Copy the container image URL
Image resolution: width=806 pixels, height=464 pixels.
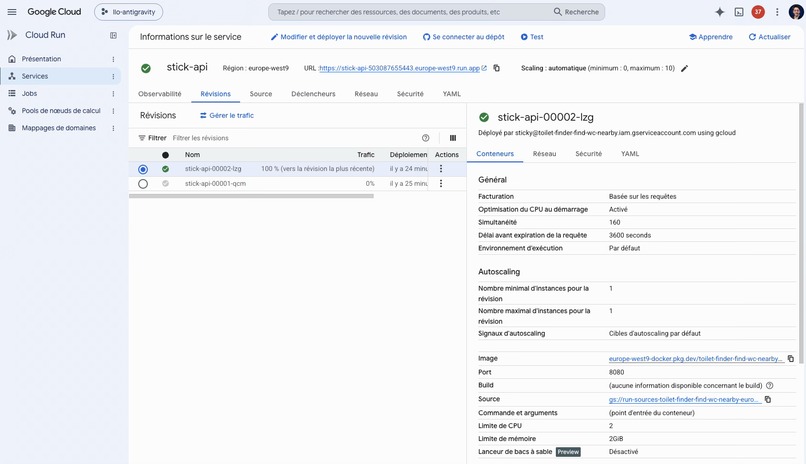tap(791, 359)
